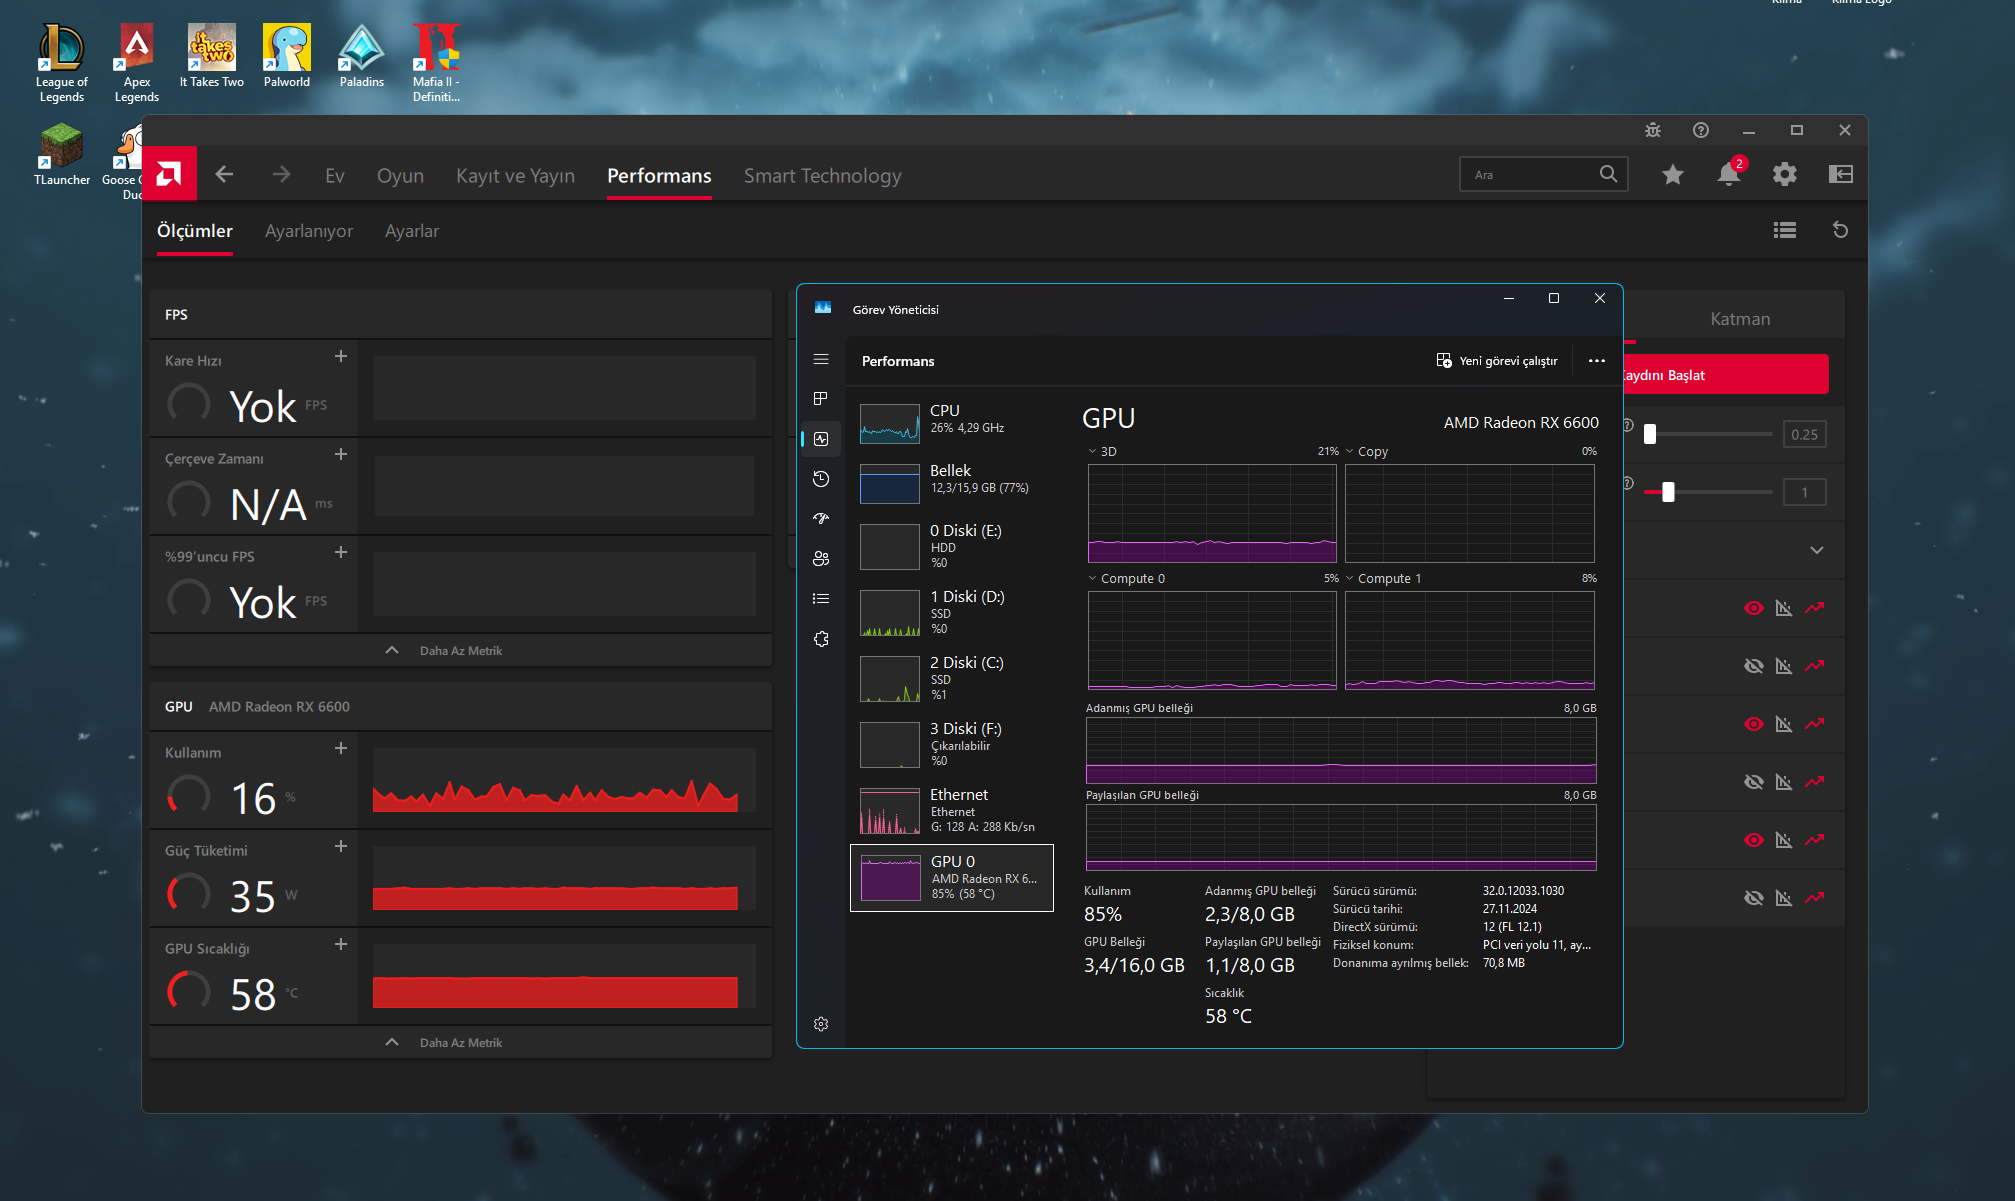Open AMD Software settings gear icon
This screenshot has height=1201, width=2015.
pyautogui.click(x=1785, y=175)
